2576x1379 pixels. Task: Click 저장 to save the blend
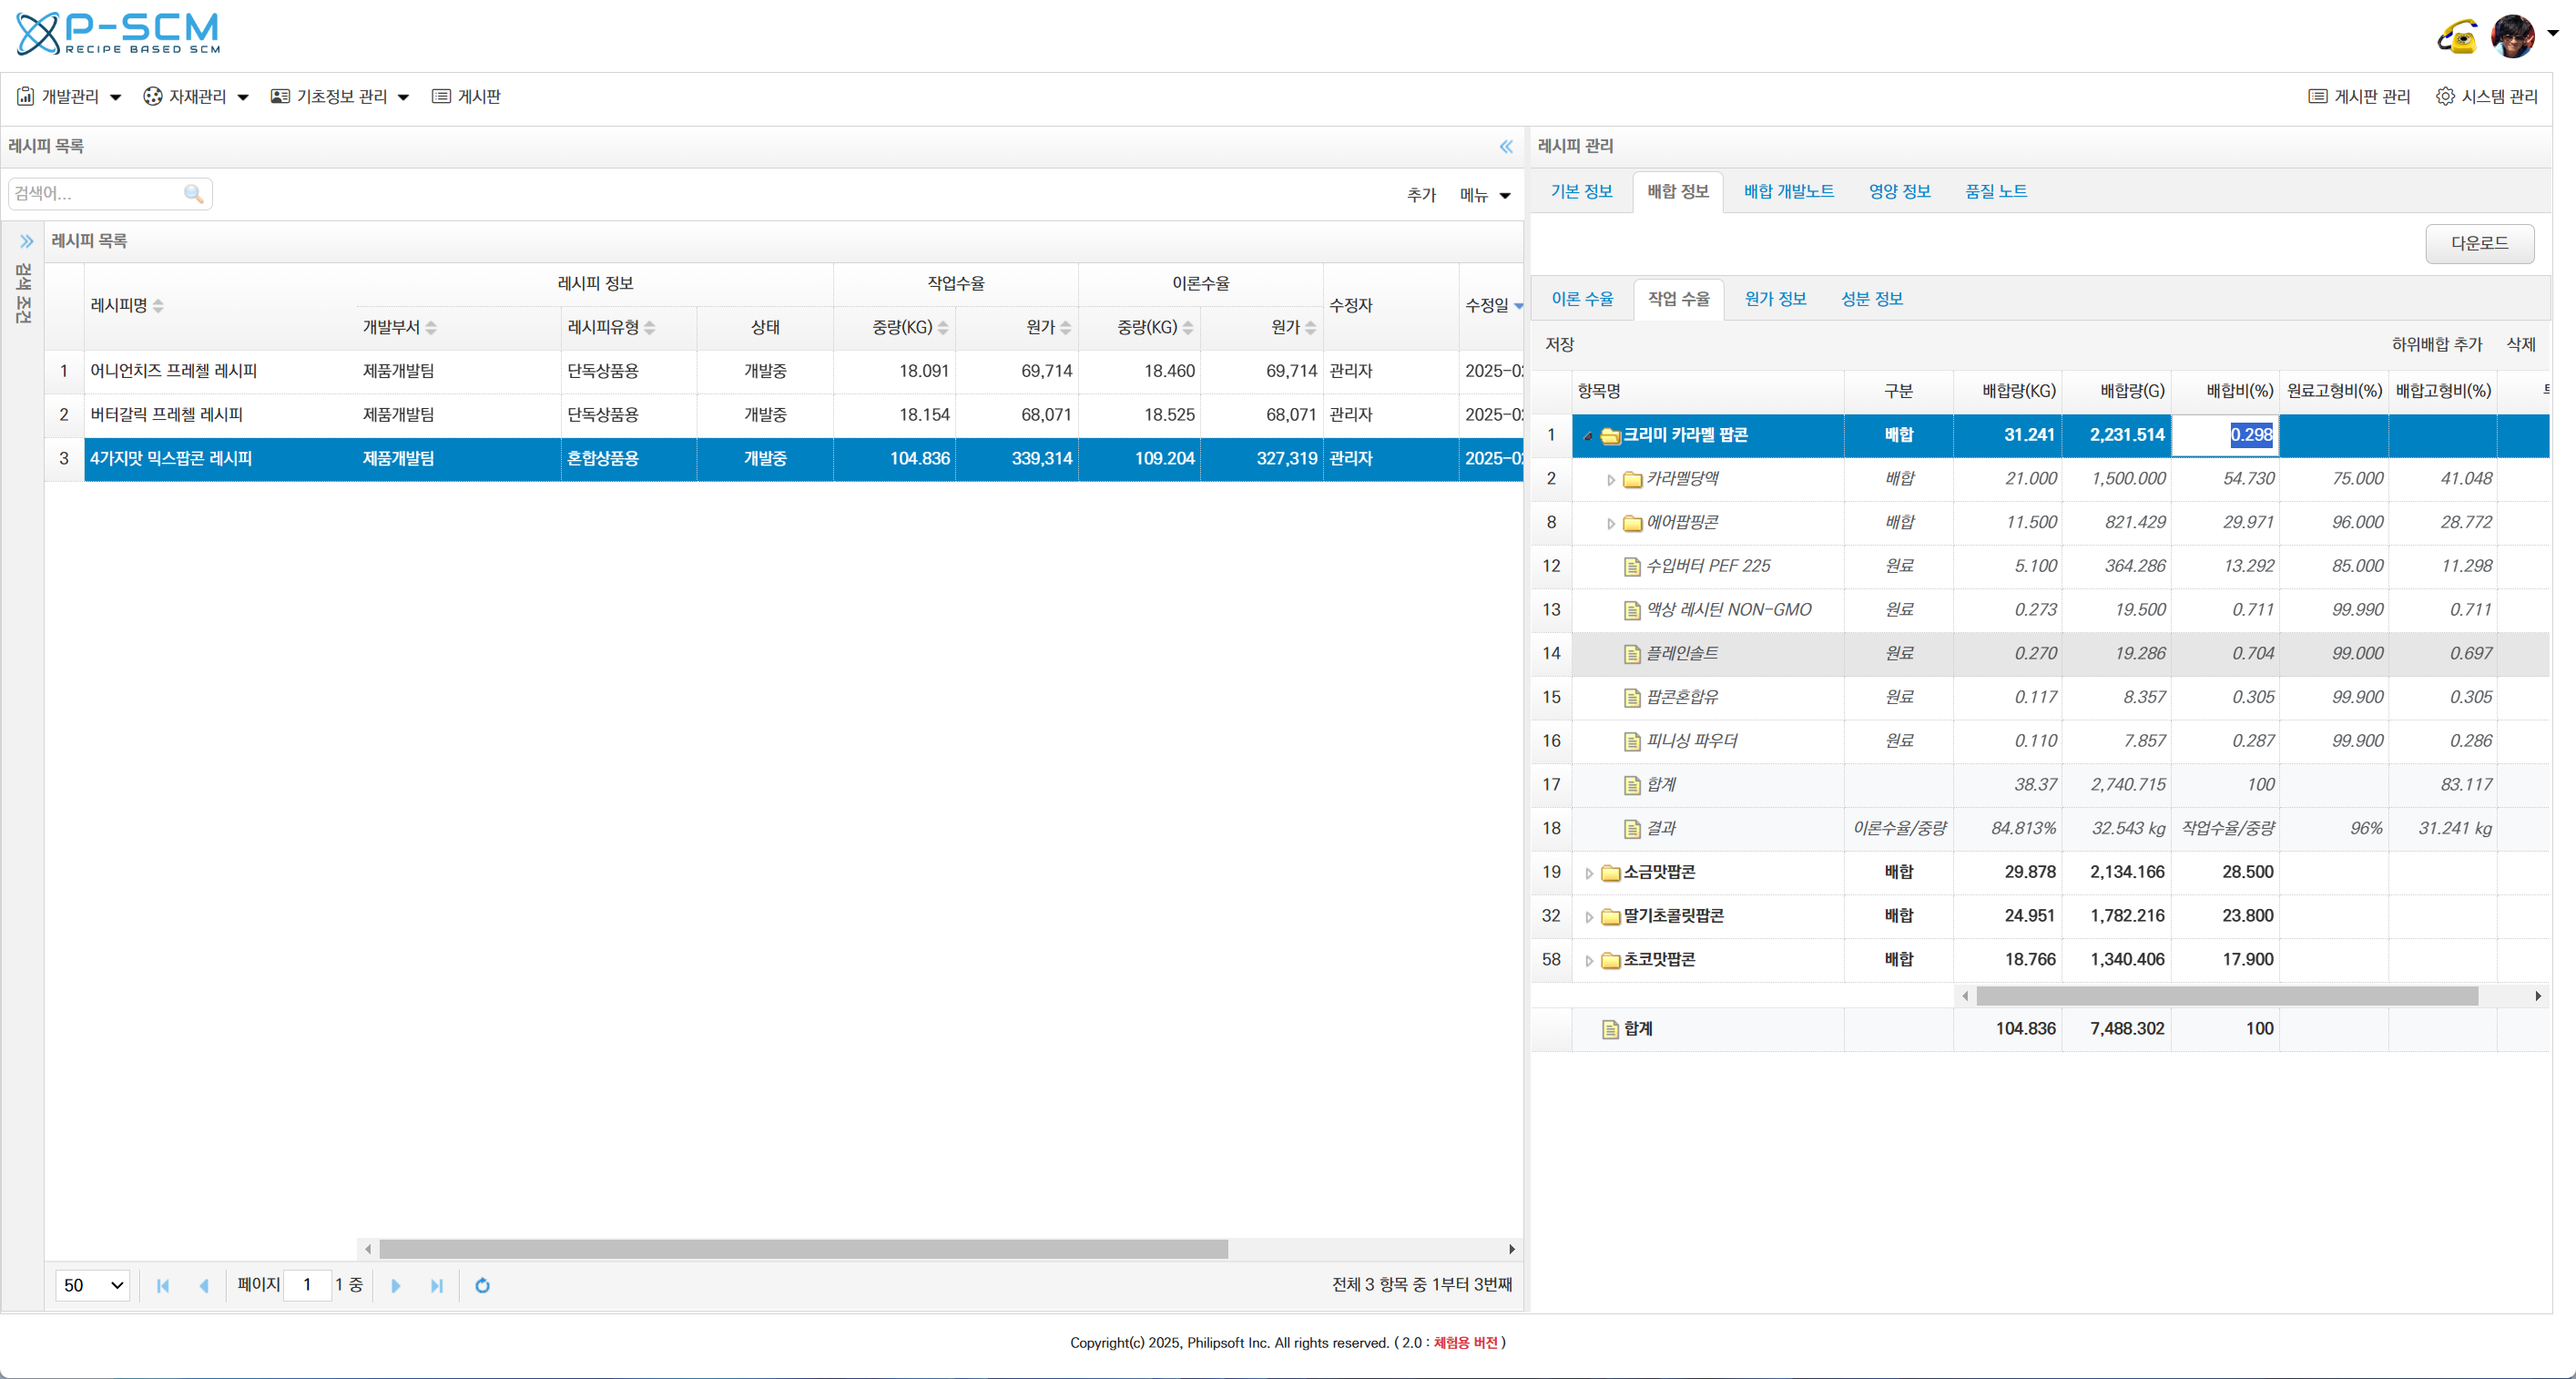click(x=1559, y=345)
